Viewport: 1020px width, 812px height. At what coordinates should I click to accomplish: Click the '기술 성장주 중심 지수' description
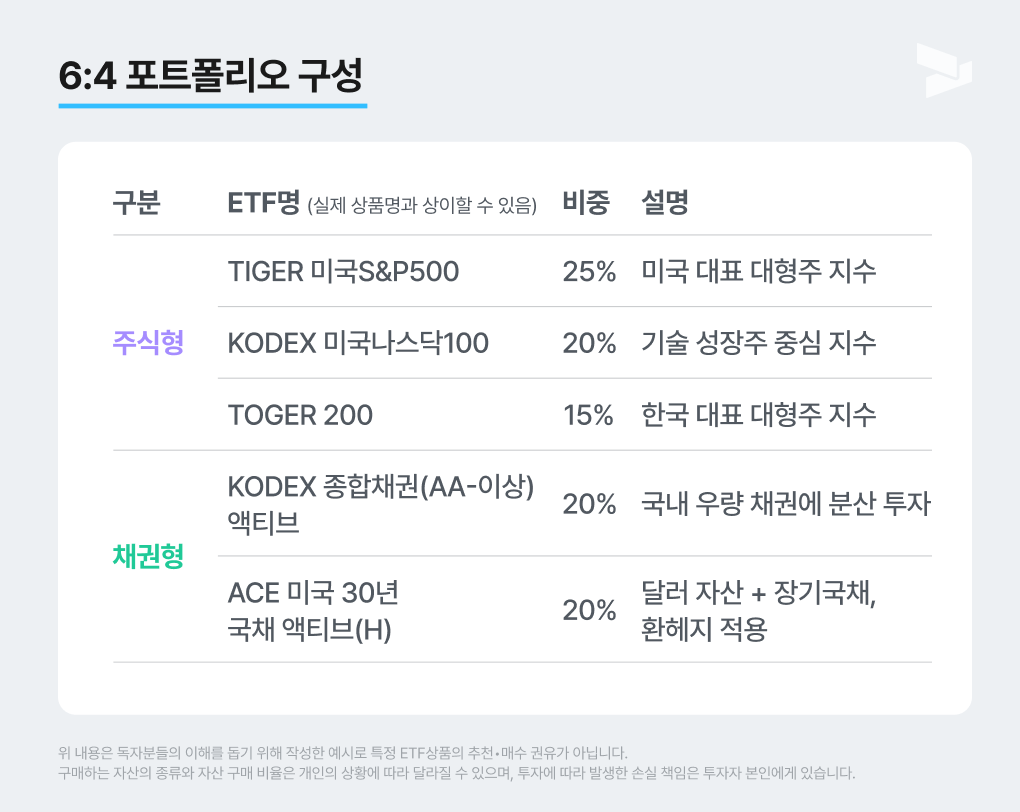[x=758, y=343]
